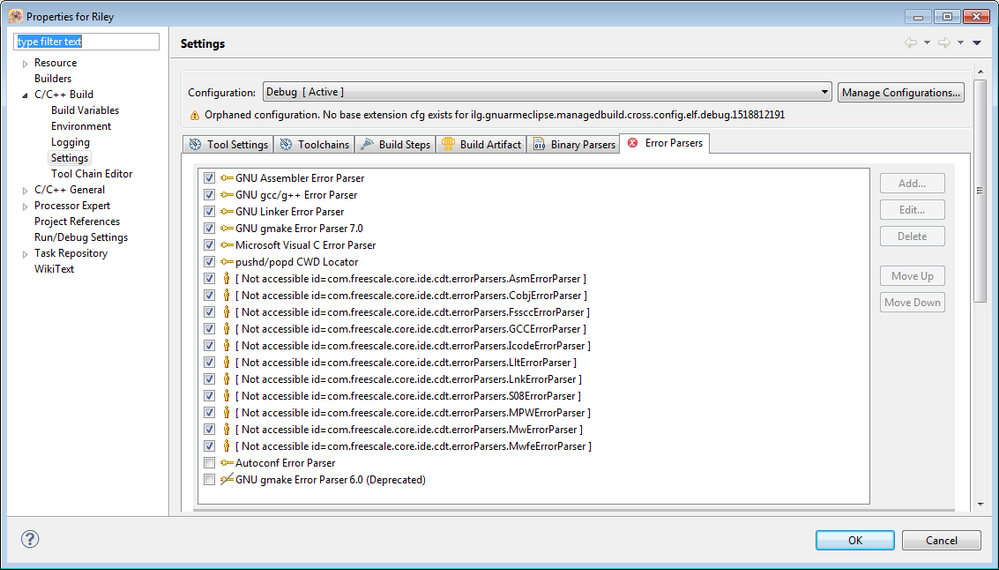Click Manage Configurations button
Viewport: 999px width, 570px height.
click(901, 92)
